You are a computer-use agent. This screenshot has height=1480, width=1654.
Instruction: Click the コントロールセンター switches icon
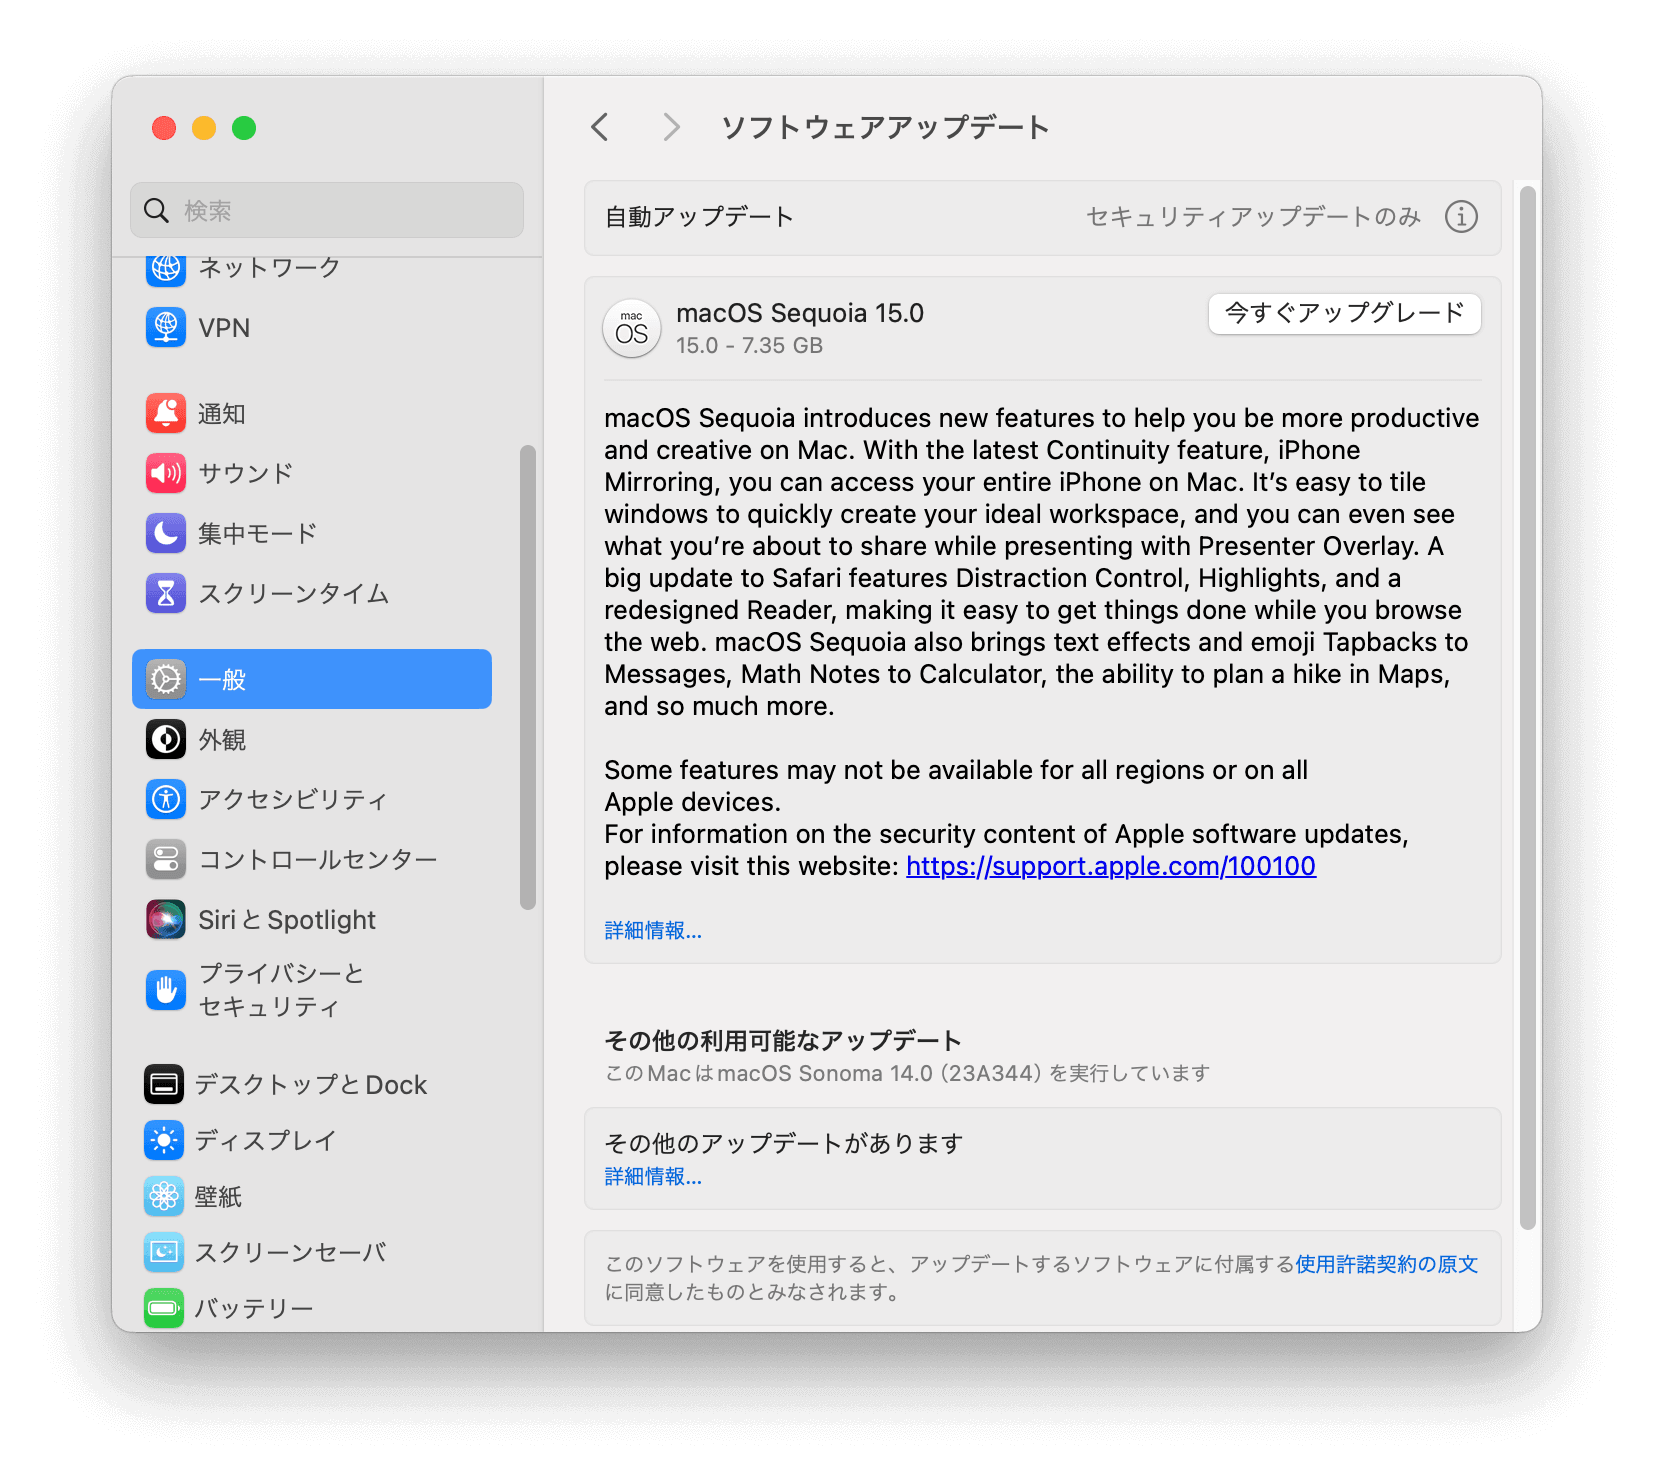point(166,859)
